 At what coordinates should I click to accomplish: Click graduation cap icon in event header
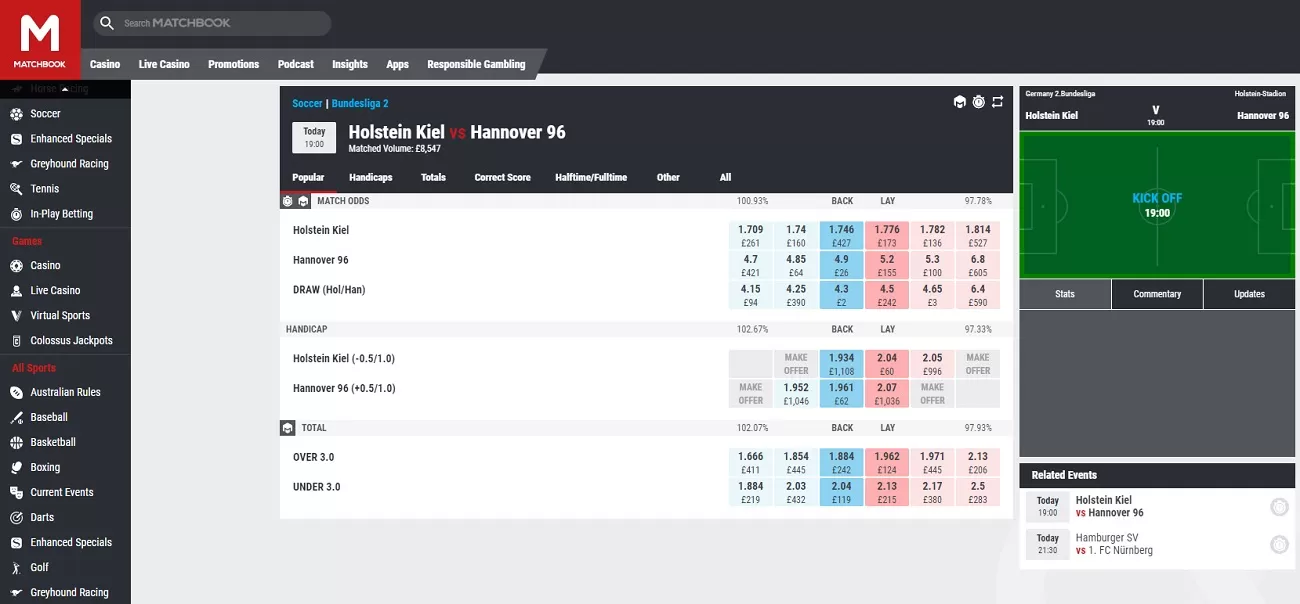tap(960, 102)
